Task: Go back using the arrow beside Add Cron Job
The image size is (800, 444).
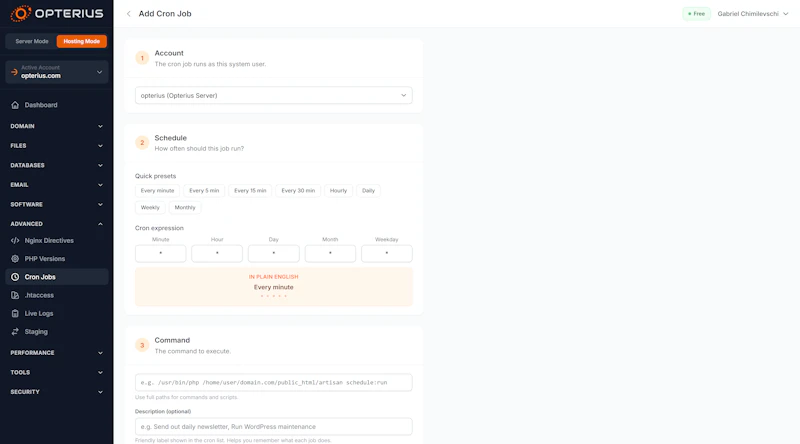Action: (129, 14)
